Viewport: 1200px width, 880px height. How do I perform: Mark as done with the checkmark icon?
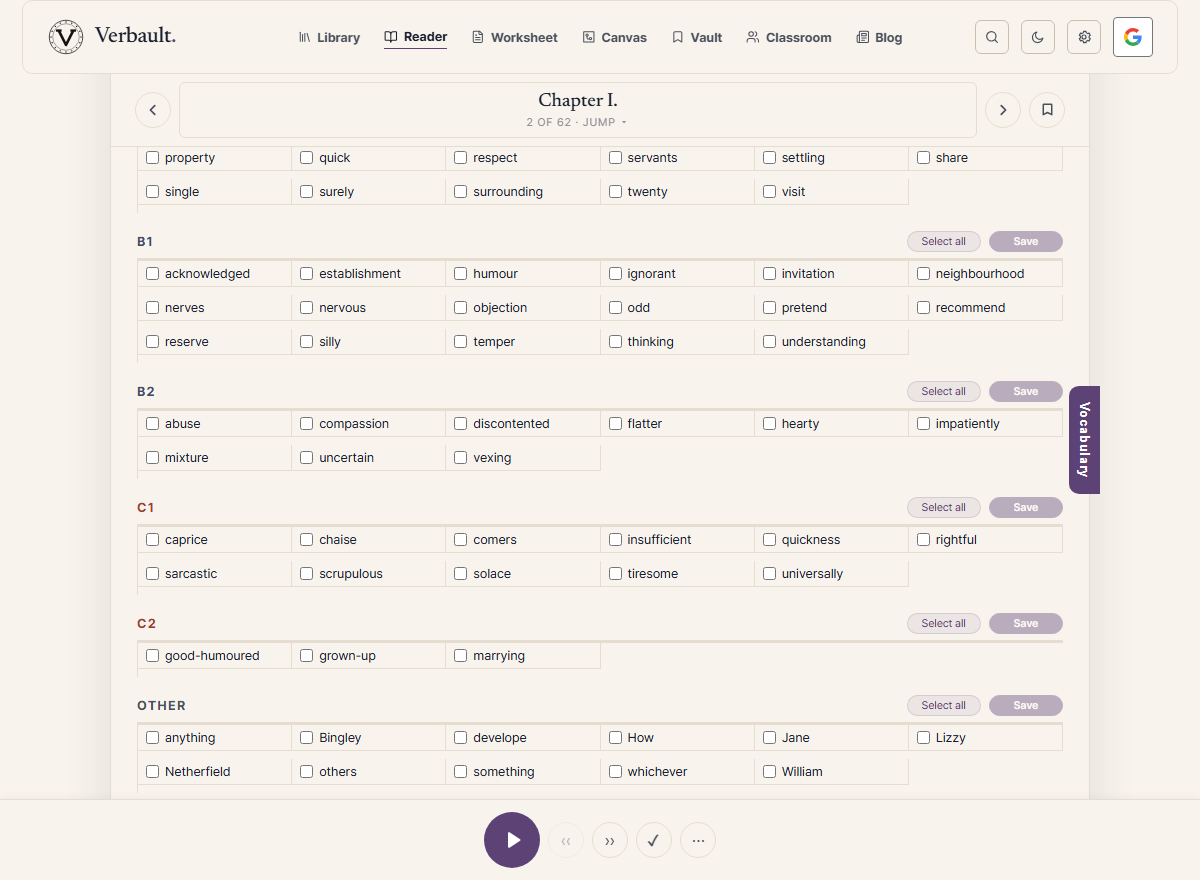pos(654,840)
